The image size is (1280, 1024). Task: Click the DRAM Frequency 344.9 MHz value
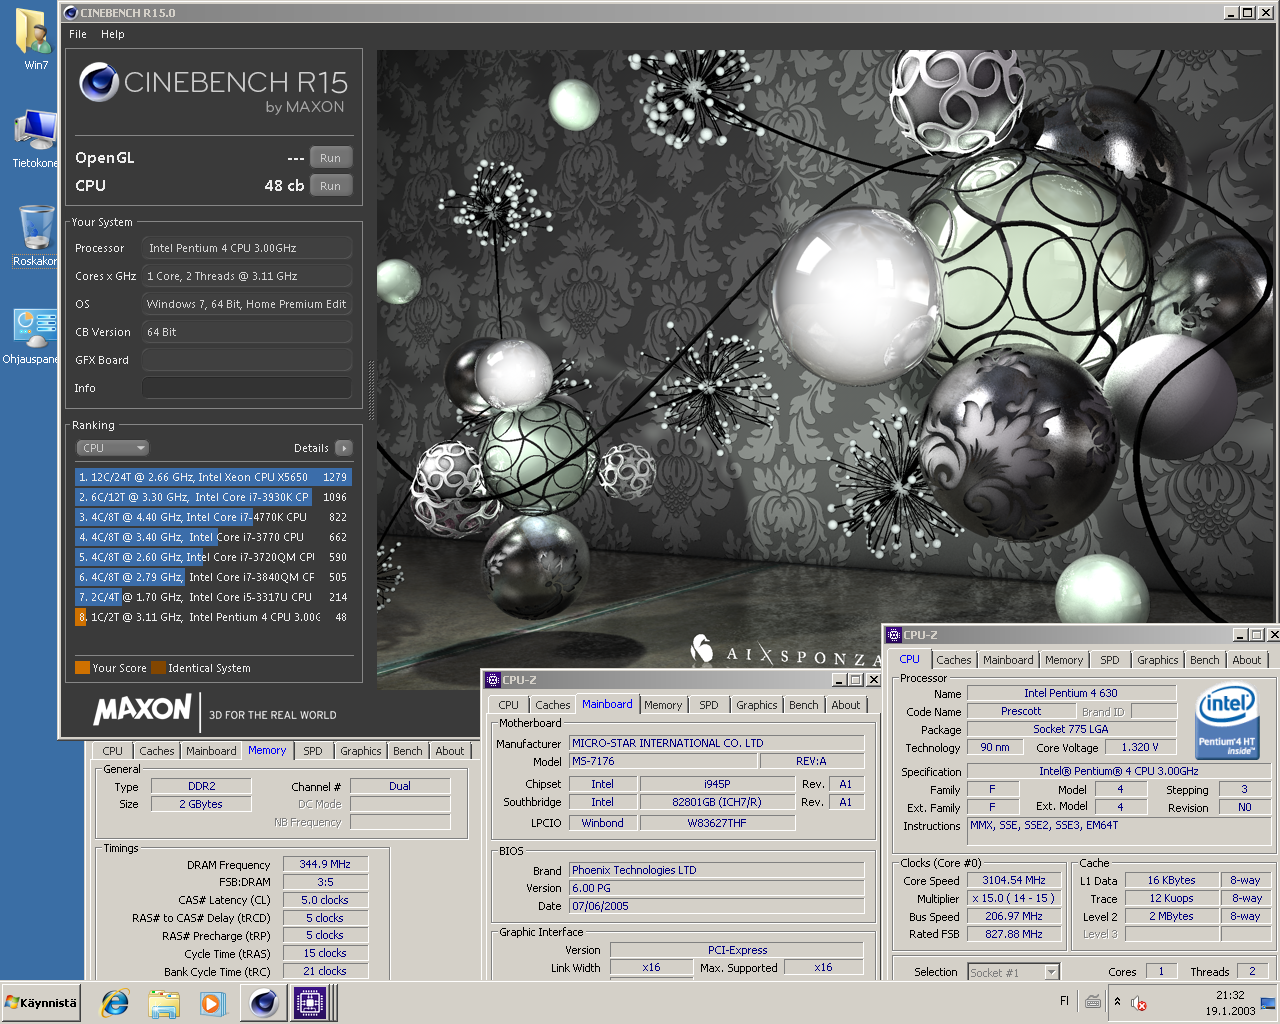[x=325, y=864]
